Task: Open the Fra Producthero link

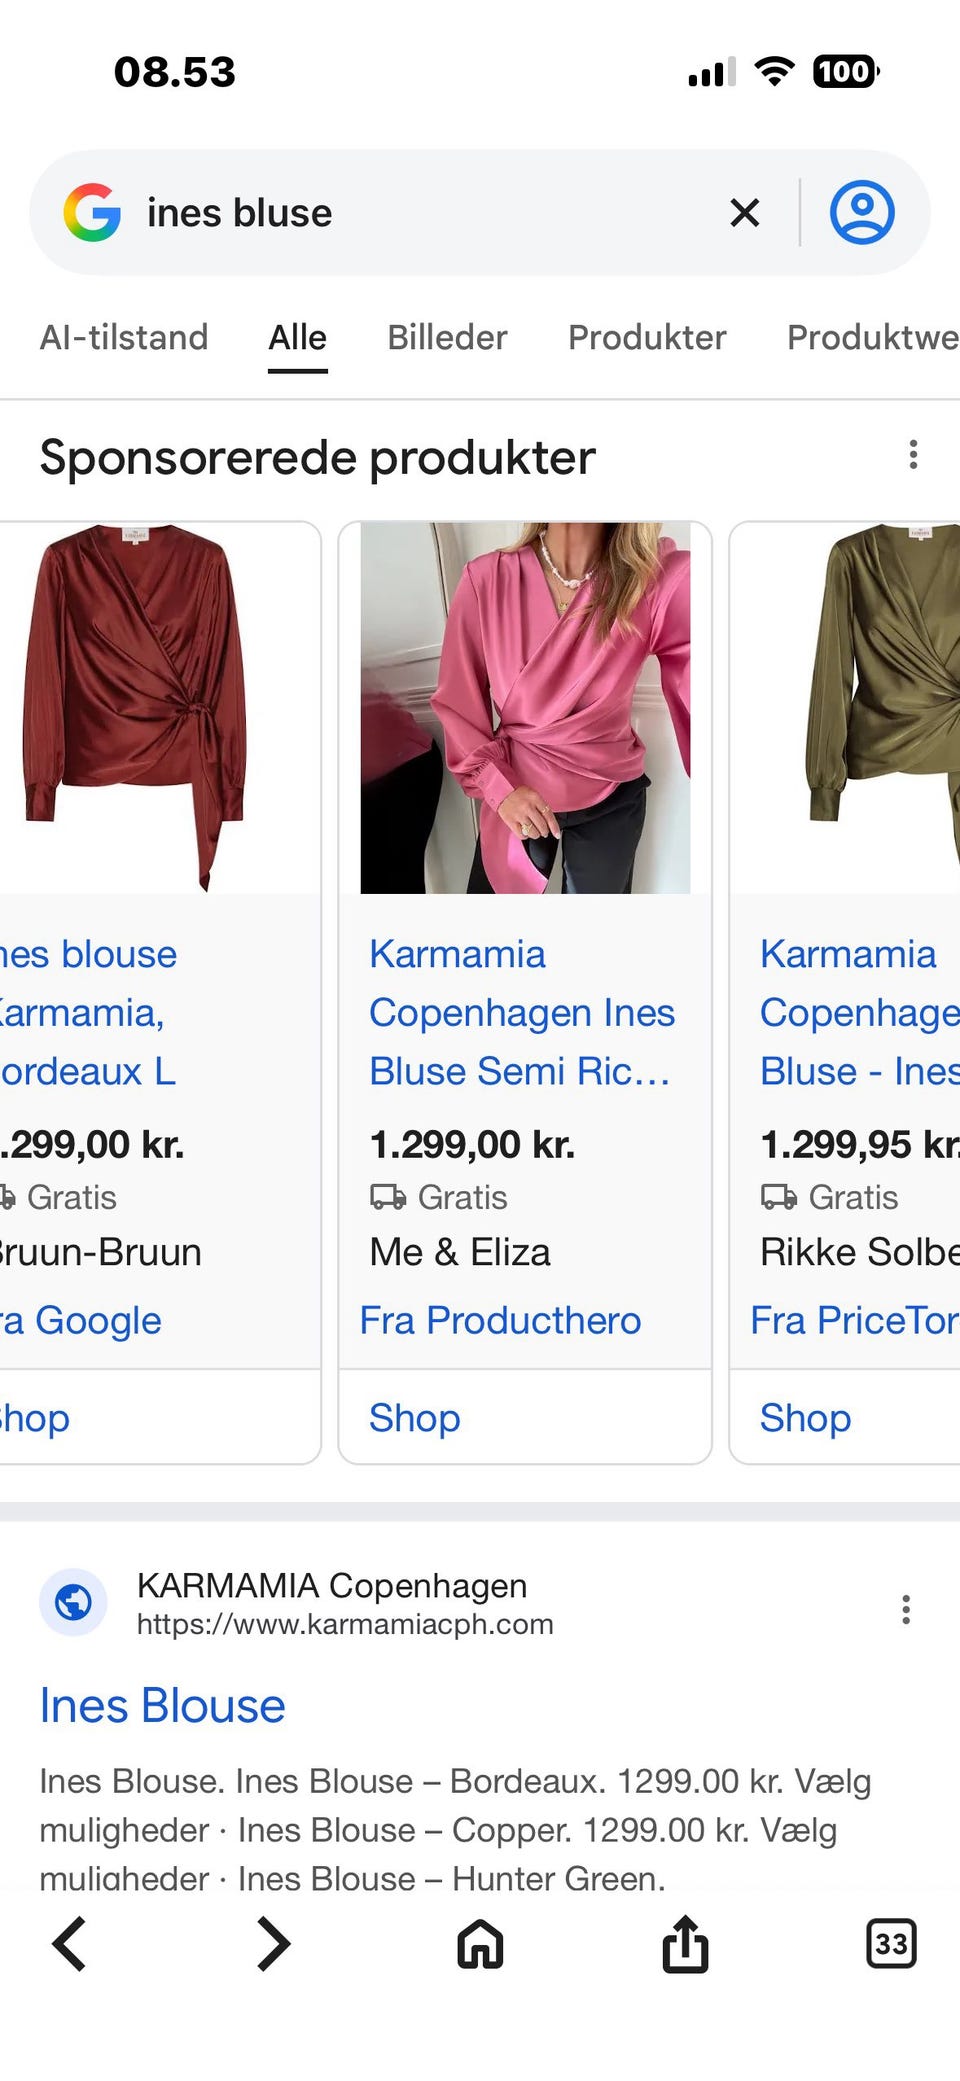Action: (500, 1320)
